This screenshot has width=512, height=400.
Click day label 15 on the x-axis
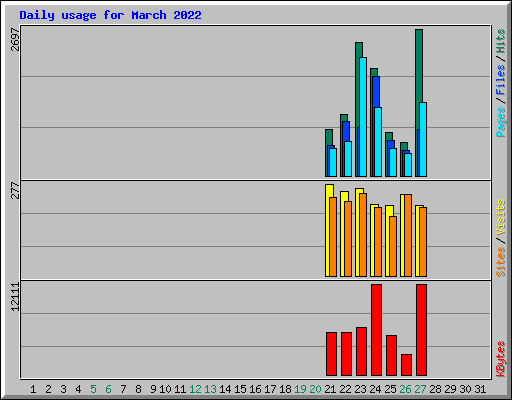click(x=240, y=389)
